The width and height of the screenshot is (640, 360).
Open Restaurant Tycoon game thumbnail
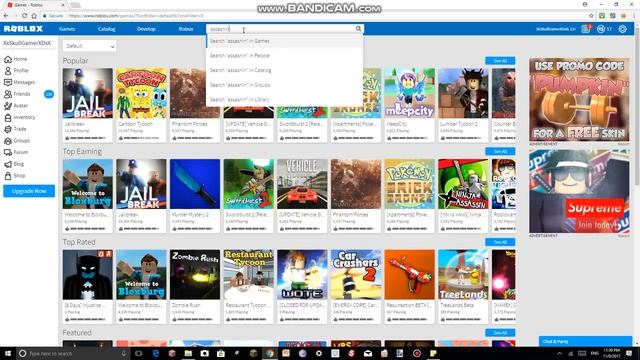click(249, 275)
